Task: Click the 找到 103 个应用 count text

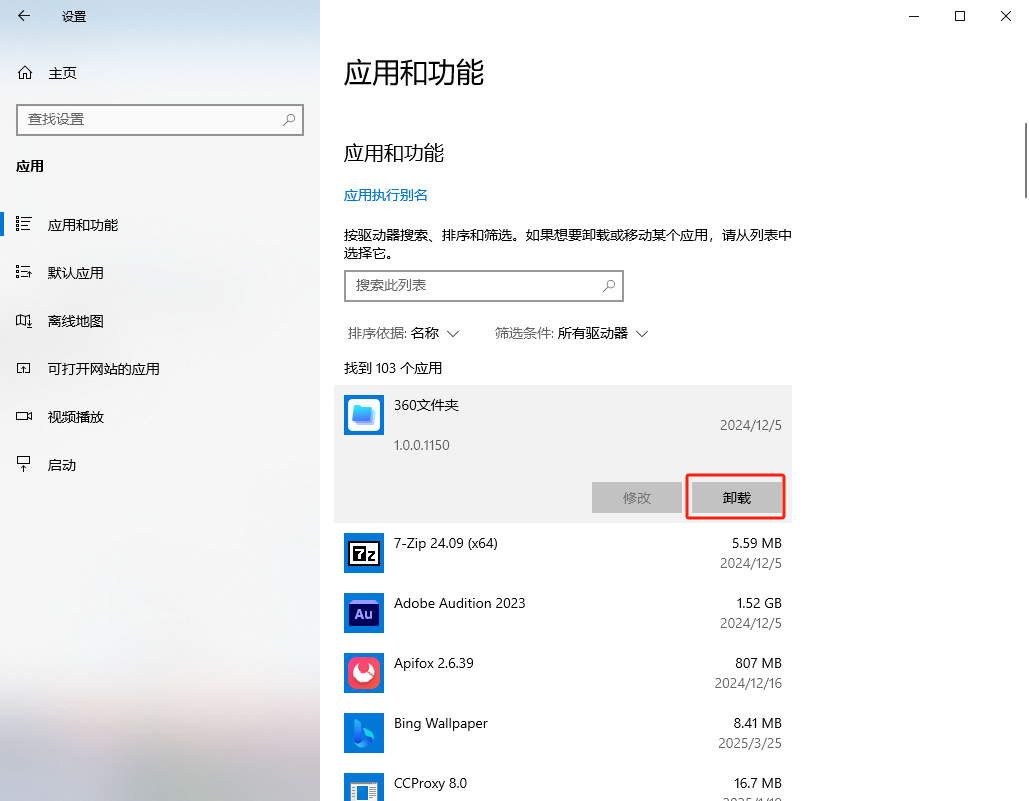Action: [x=393, y=368]
